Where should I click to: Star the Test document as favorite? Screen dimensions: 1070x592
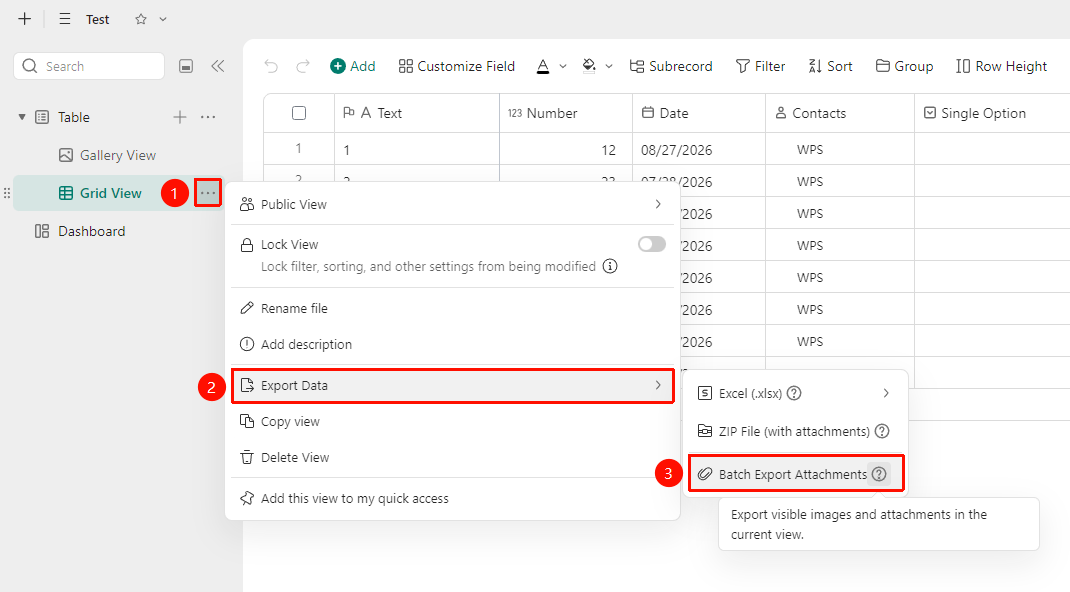(x=141, y=19)
